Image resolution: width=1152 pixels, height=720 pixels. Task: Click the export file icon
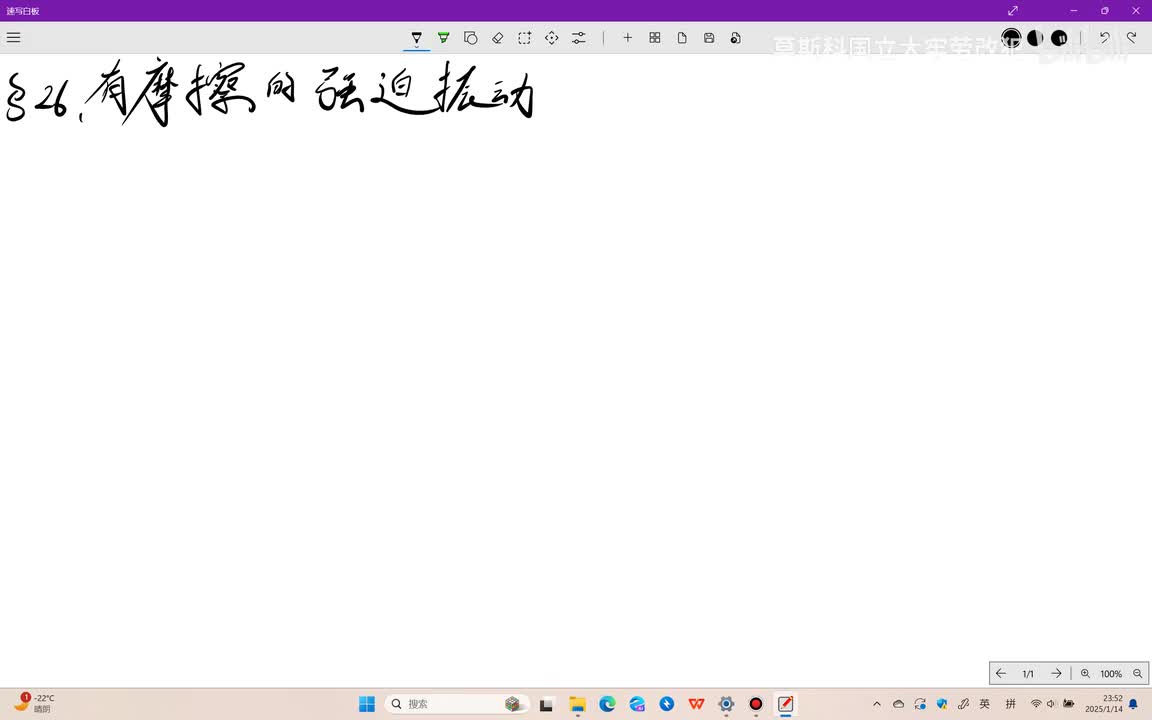tap(735, 37)
